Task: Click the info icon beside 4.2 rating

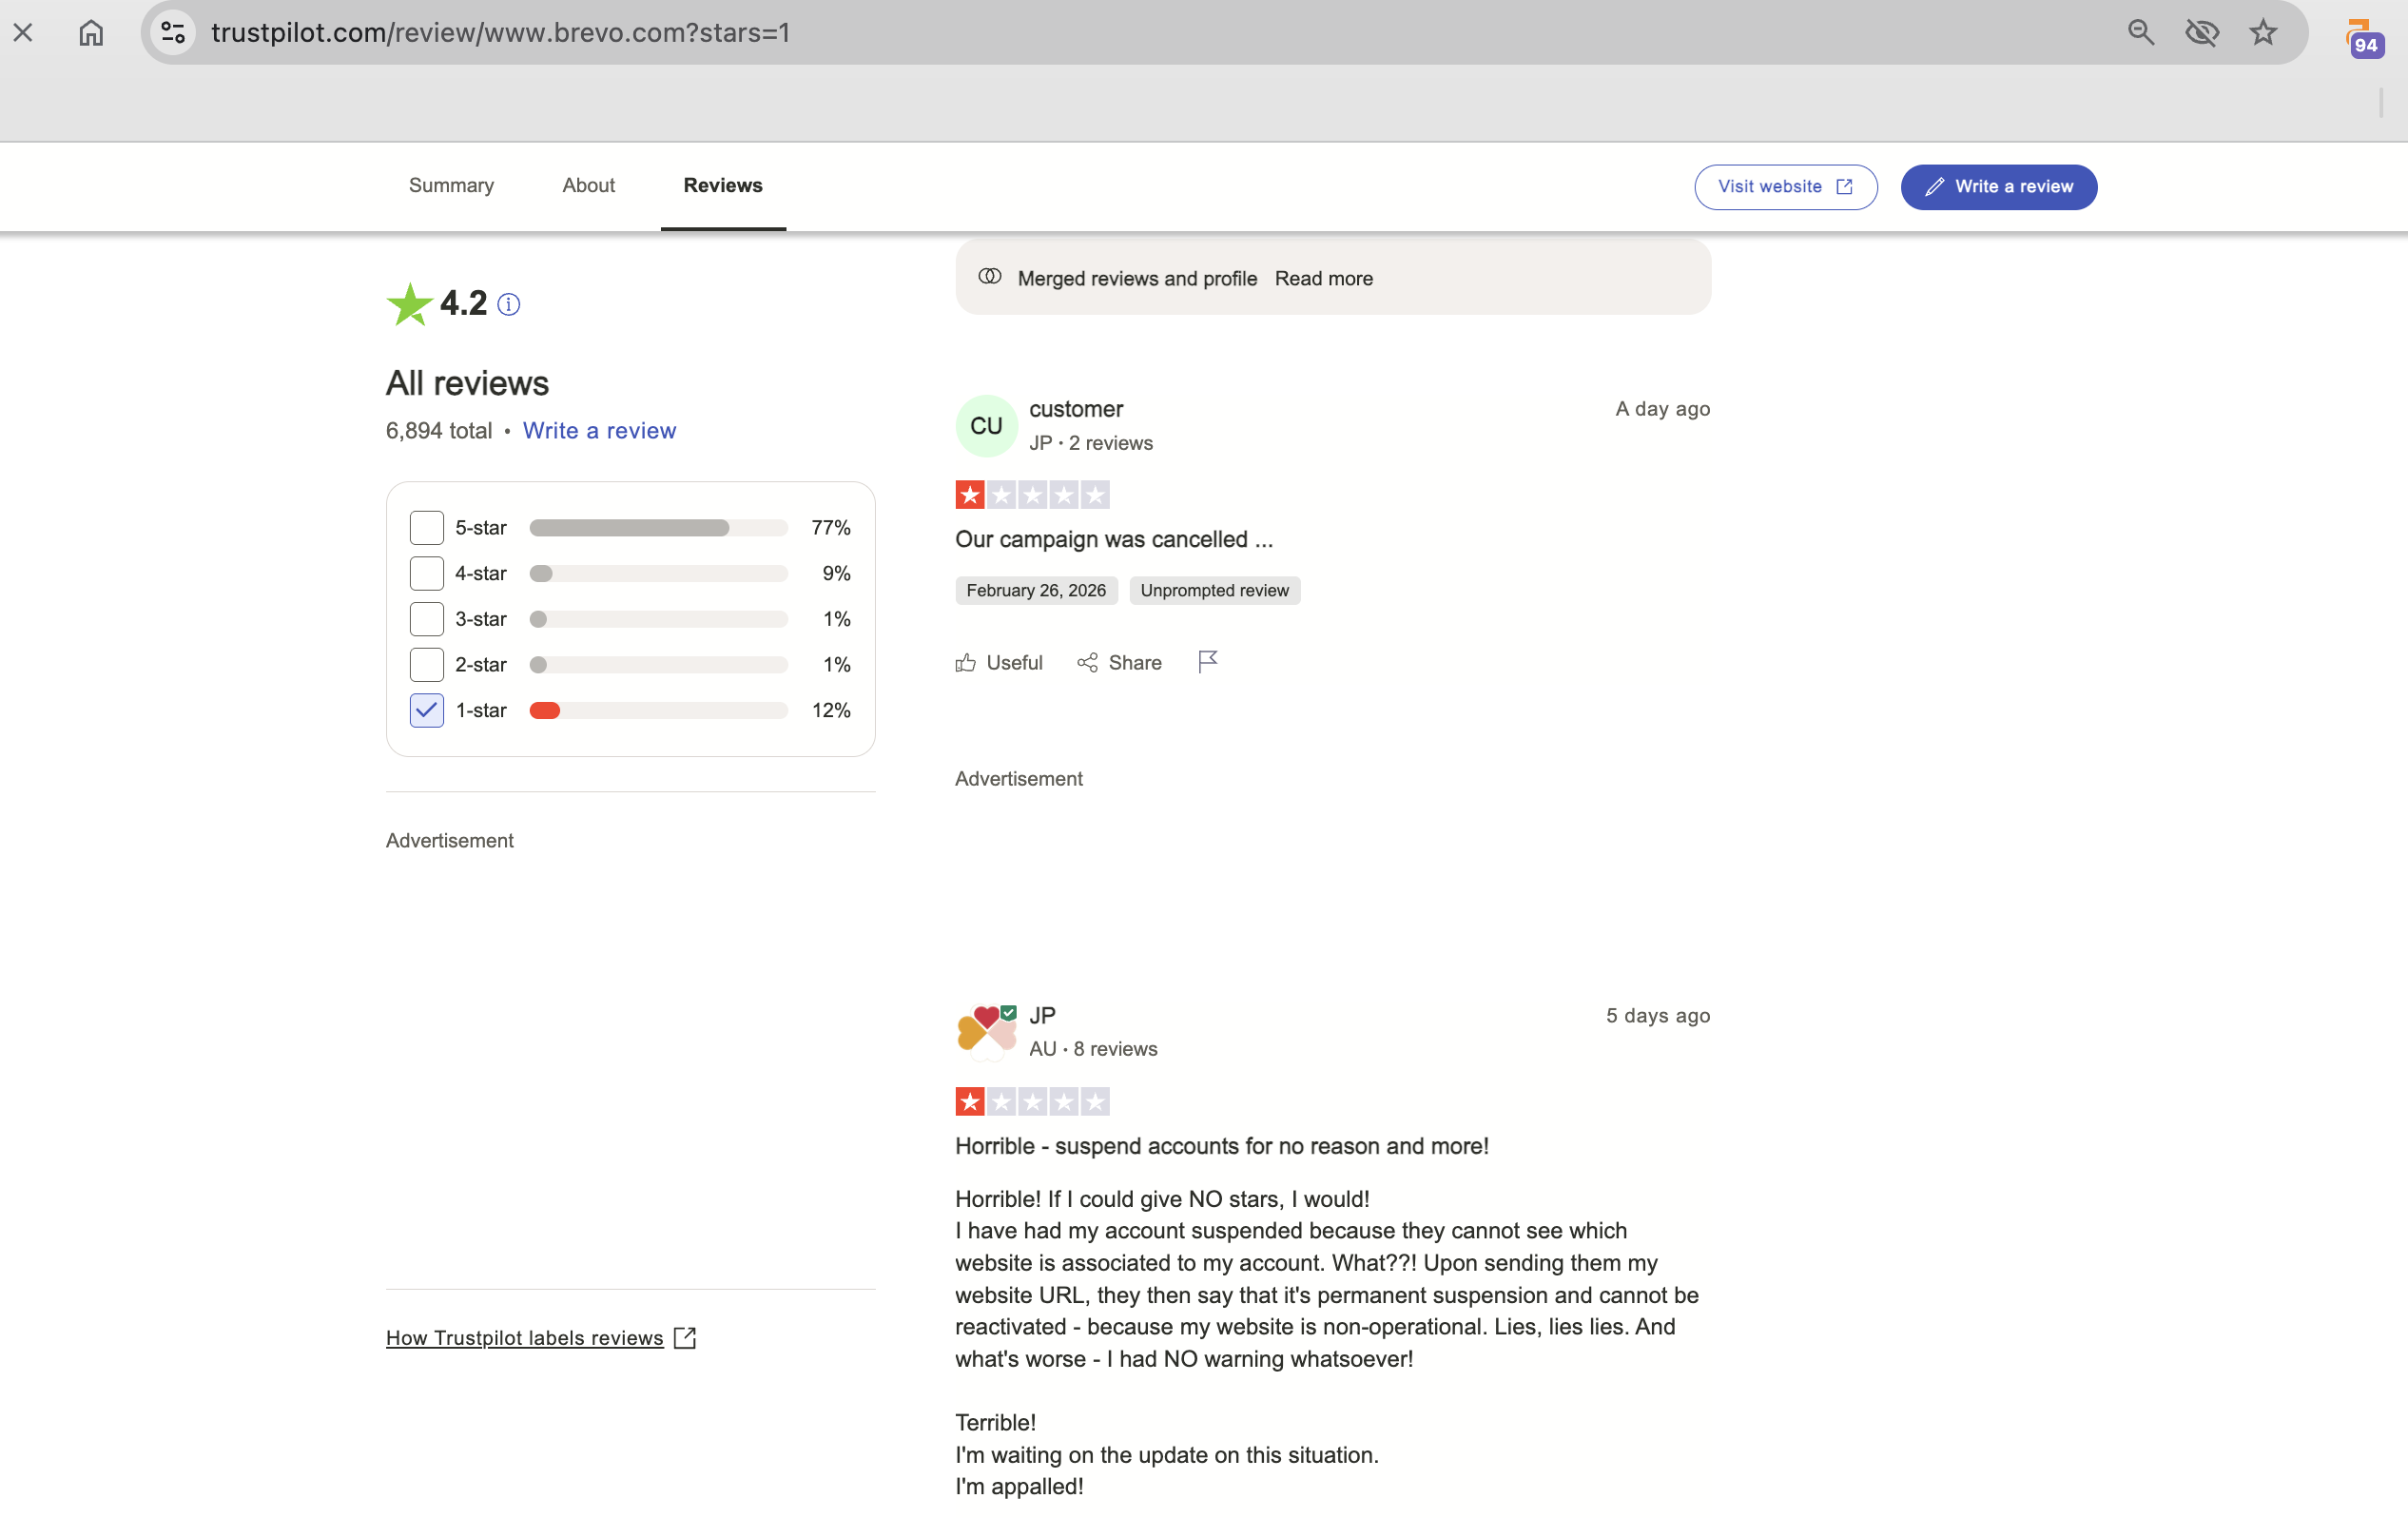Action: click(508, 304)
